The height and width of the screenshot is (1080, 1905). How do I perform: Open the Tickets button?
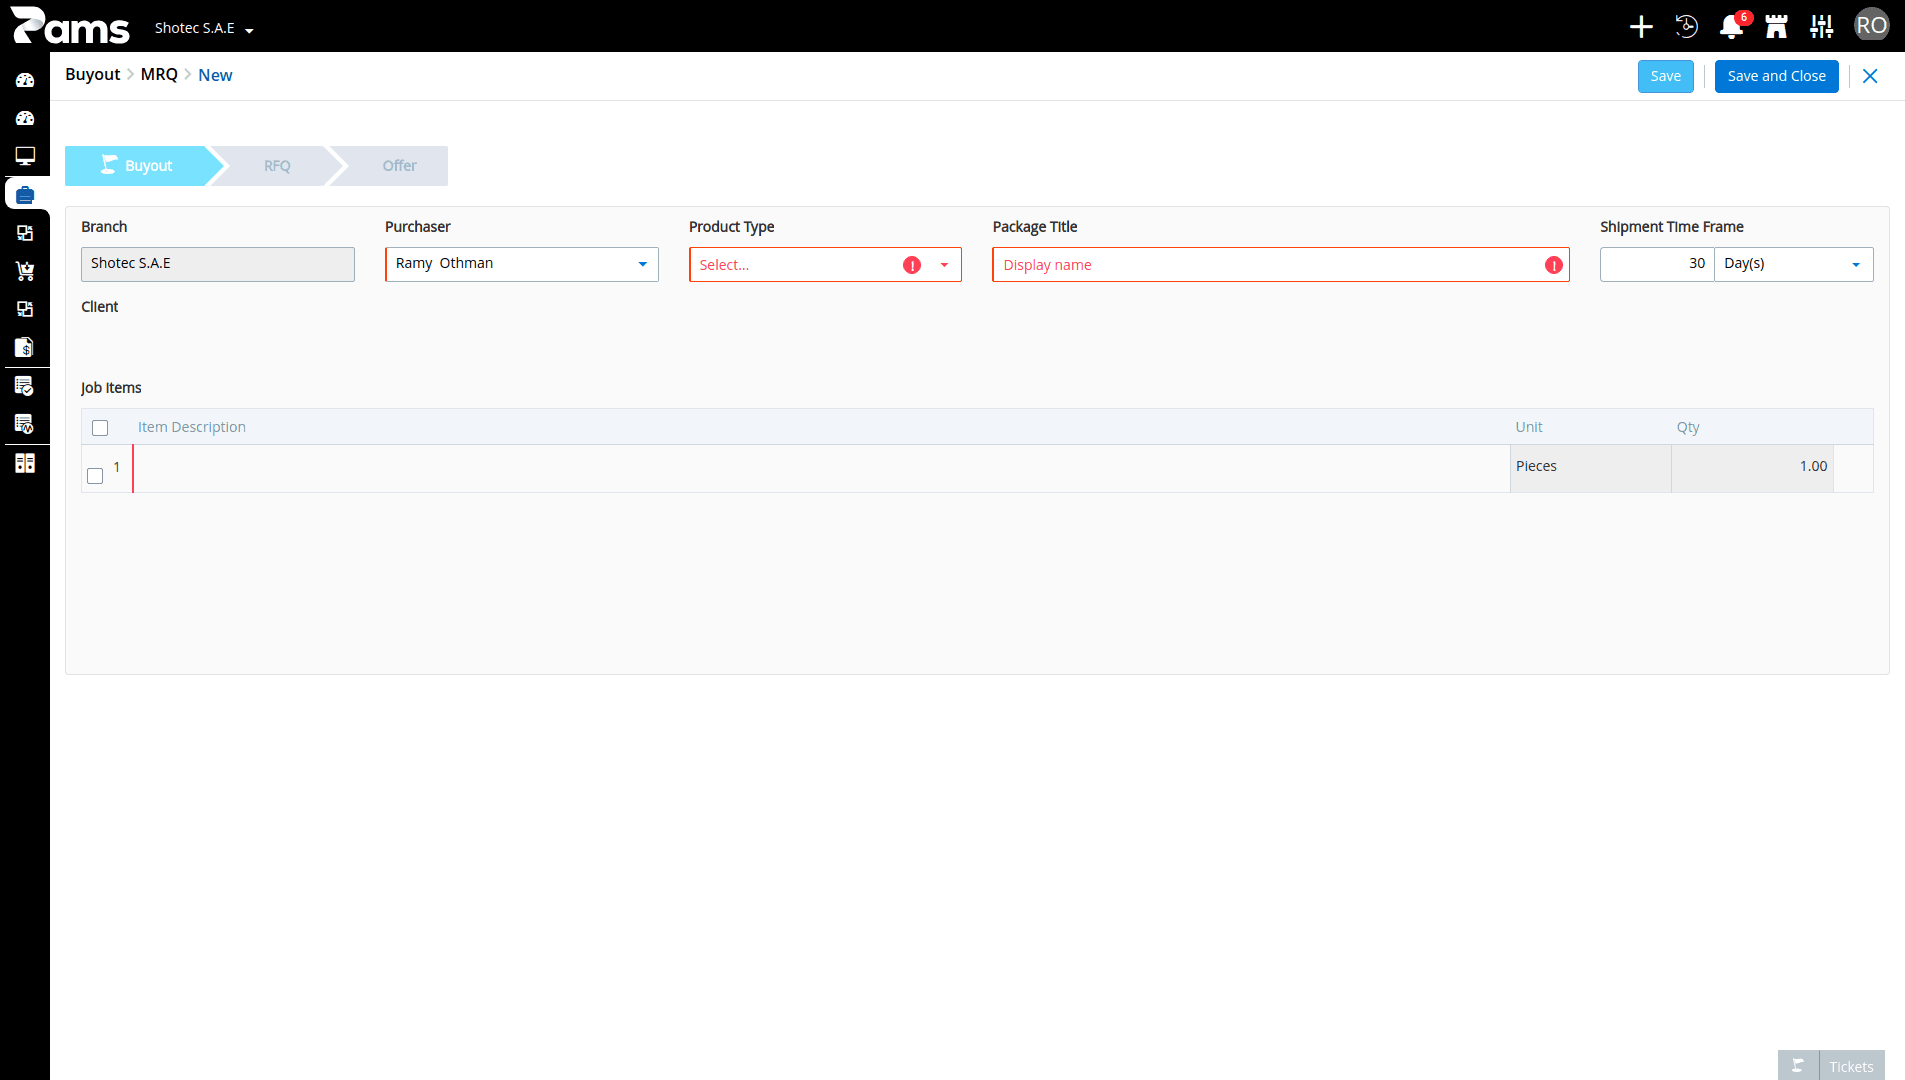click(x=1851, y=1066)
